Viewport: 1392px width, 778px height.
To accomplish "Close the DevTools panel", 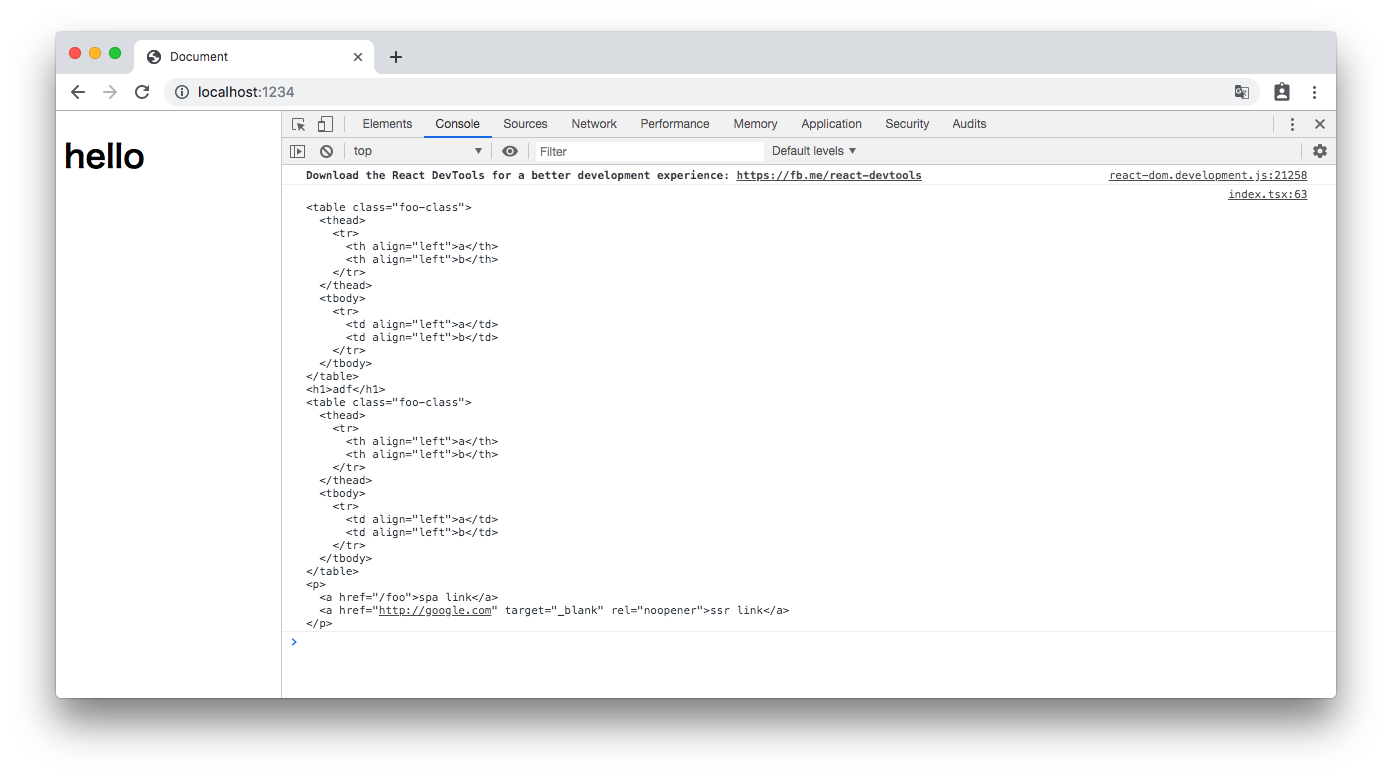I will 1320,124.
